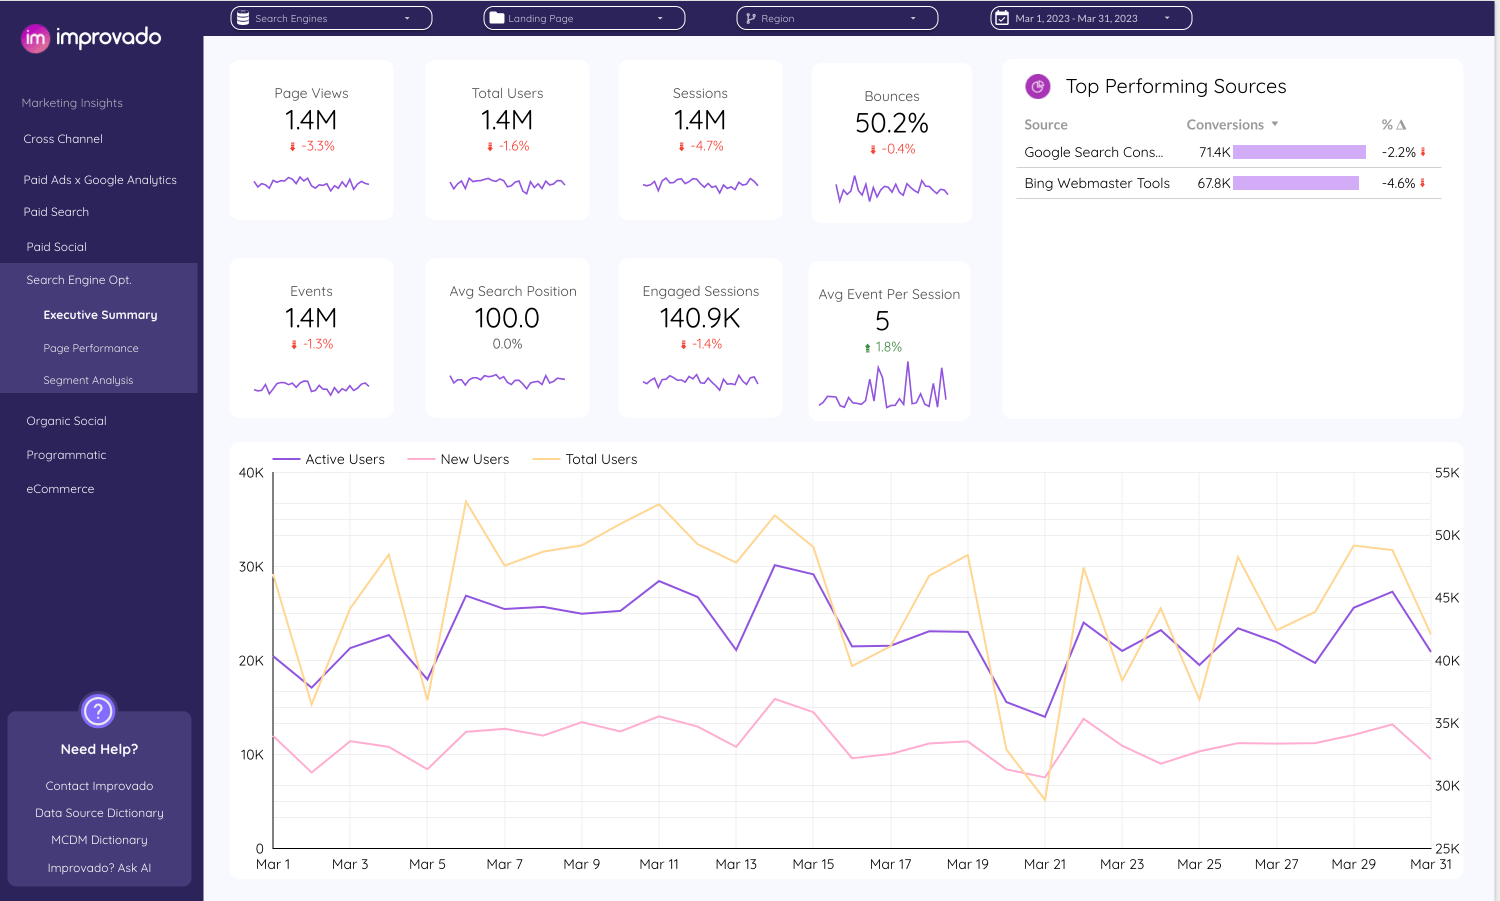Open the Region dropdown arrow

click(x=913, y=18)
